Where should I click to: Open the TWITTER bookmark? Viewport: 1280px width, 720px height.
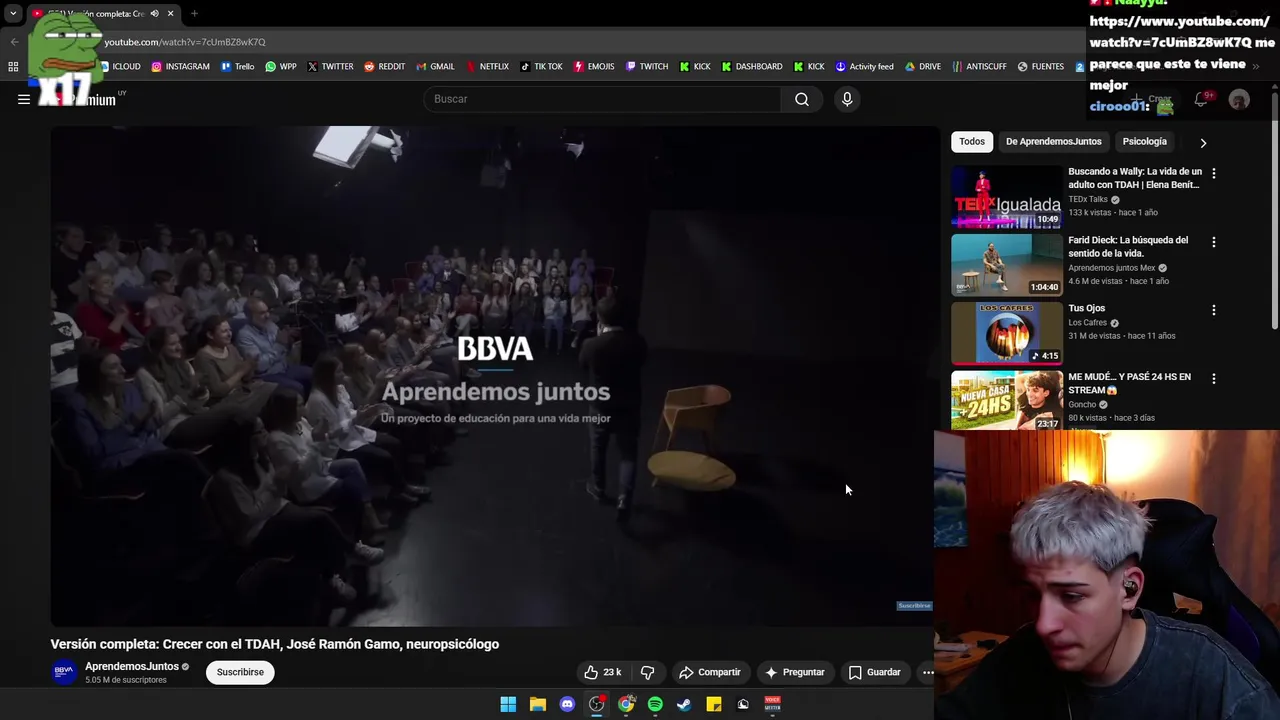(x=330, y=66)
